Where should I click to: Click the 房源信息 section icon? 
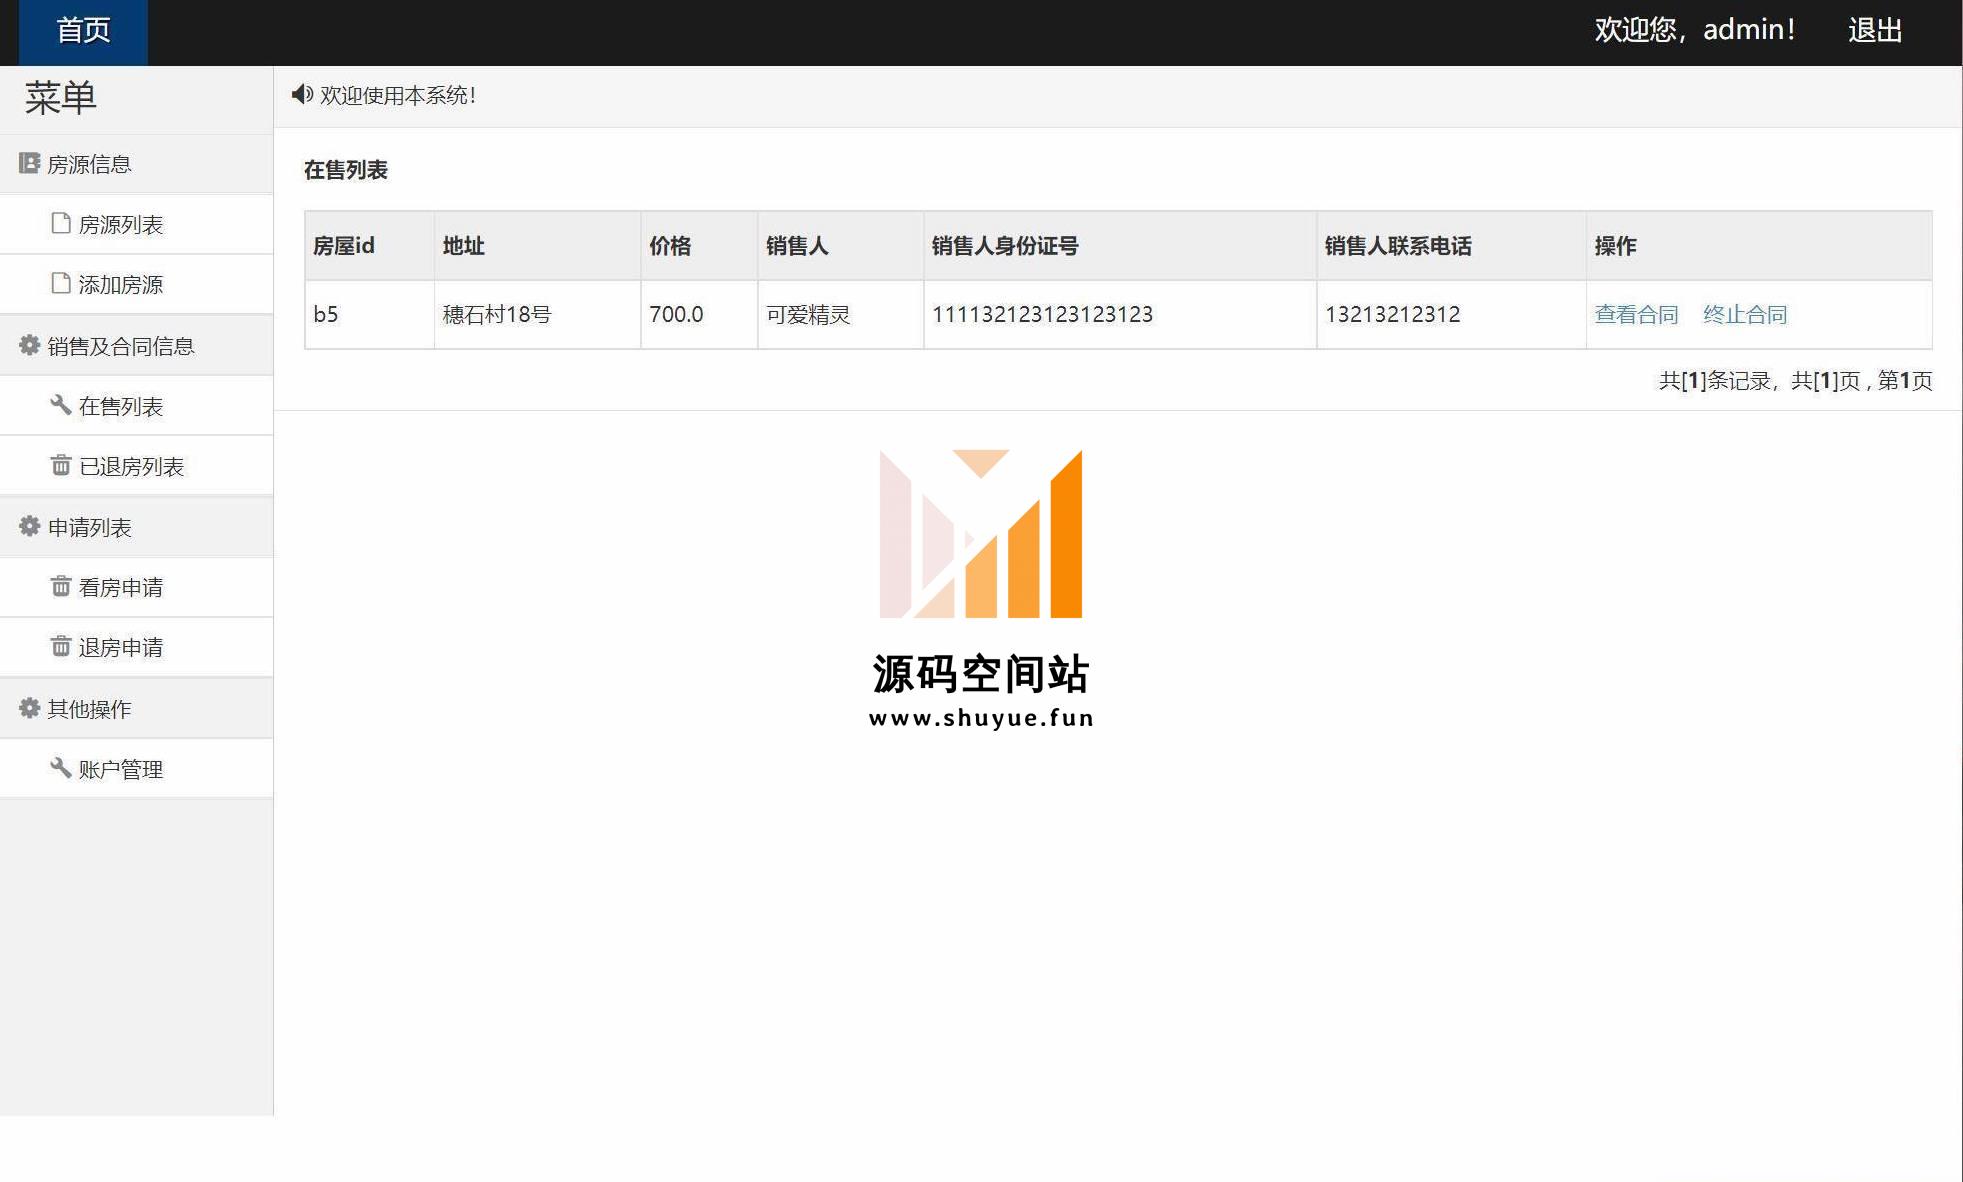tap(29, 163)
